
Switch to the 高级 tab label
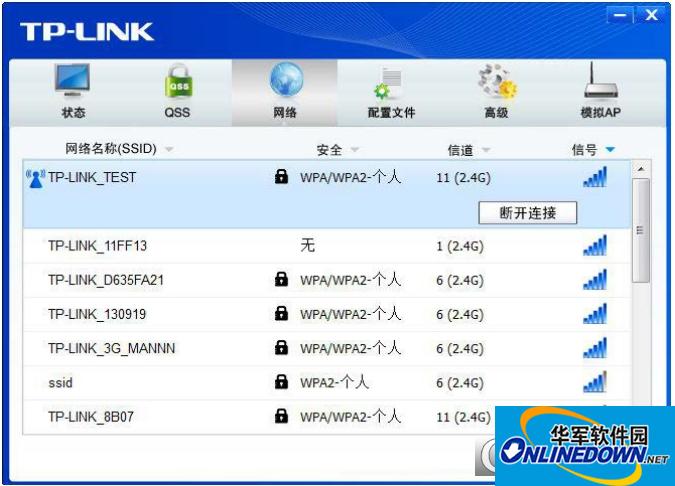point(496,113)
